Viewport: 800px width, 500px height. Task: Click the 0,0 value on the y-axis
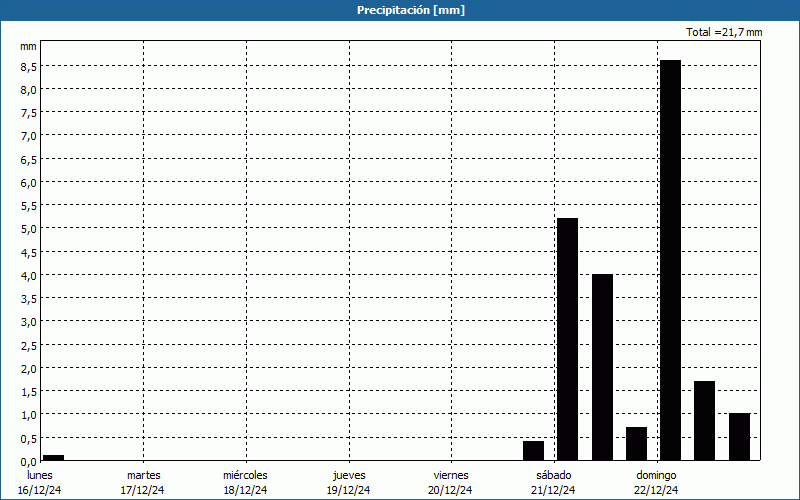(x=29, y=461)
